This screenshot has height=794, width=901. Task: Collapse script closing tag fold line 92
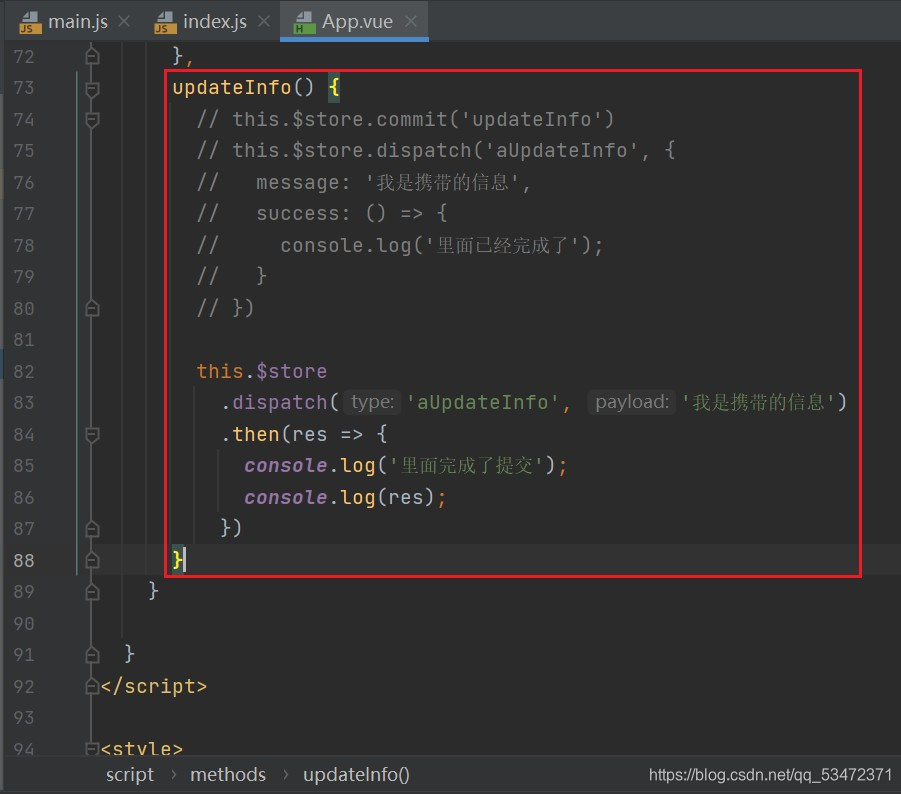[x=92, y=686]
